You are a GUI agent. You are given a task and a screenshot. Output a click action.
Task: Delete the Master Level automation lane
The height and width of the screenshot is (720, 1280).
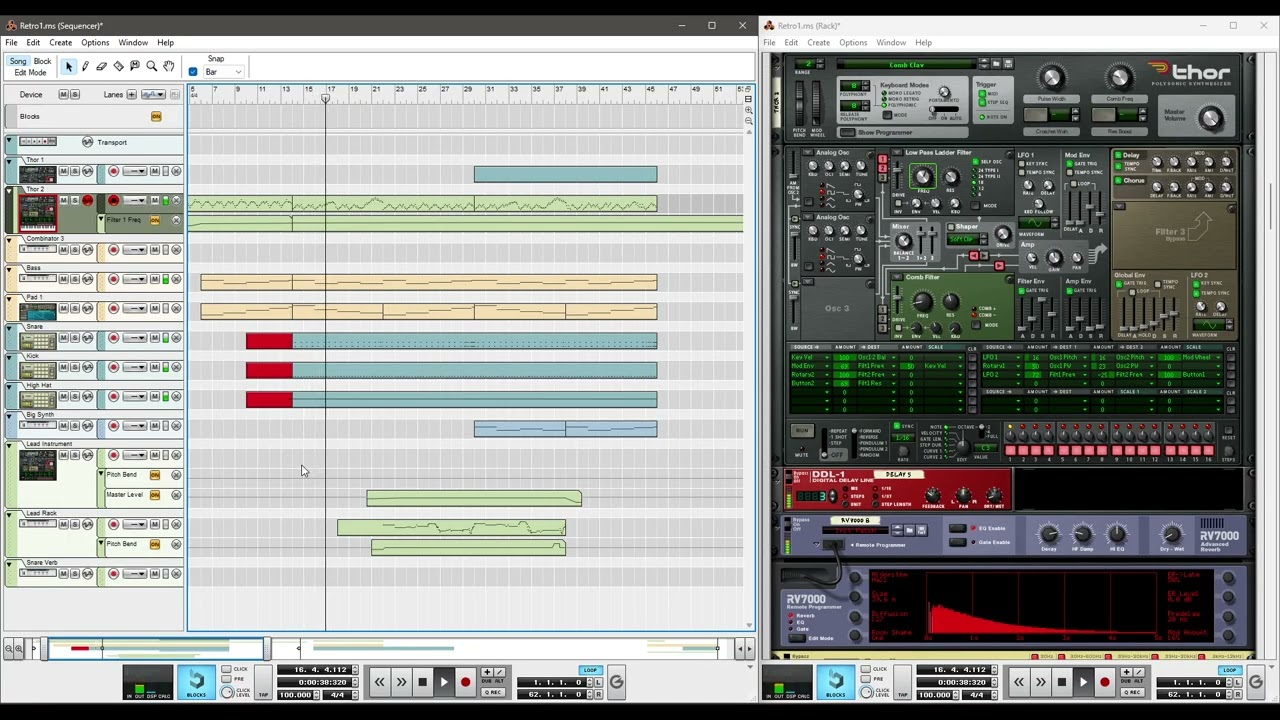pyautogui.click(x=176, y=495)
